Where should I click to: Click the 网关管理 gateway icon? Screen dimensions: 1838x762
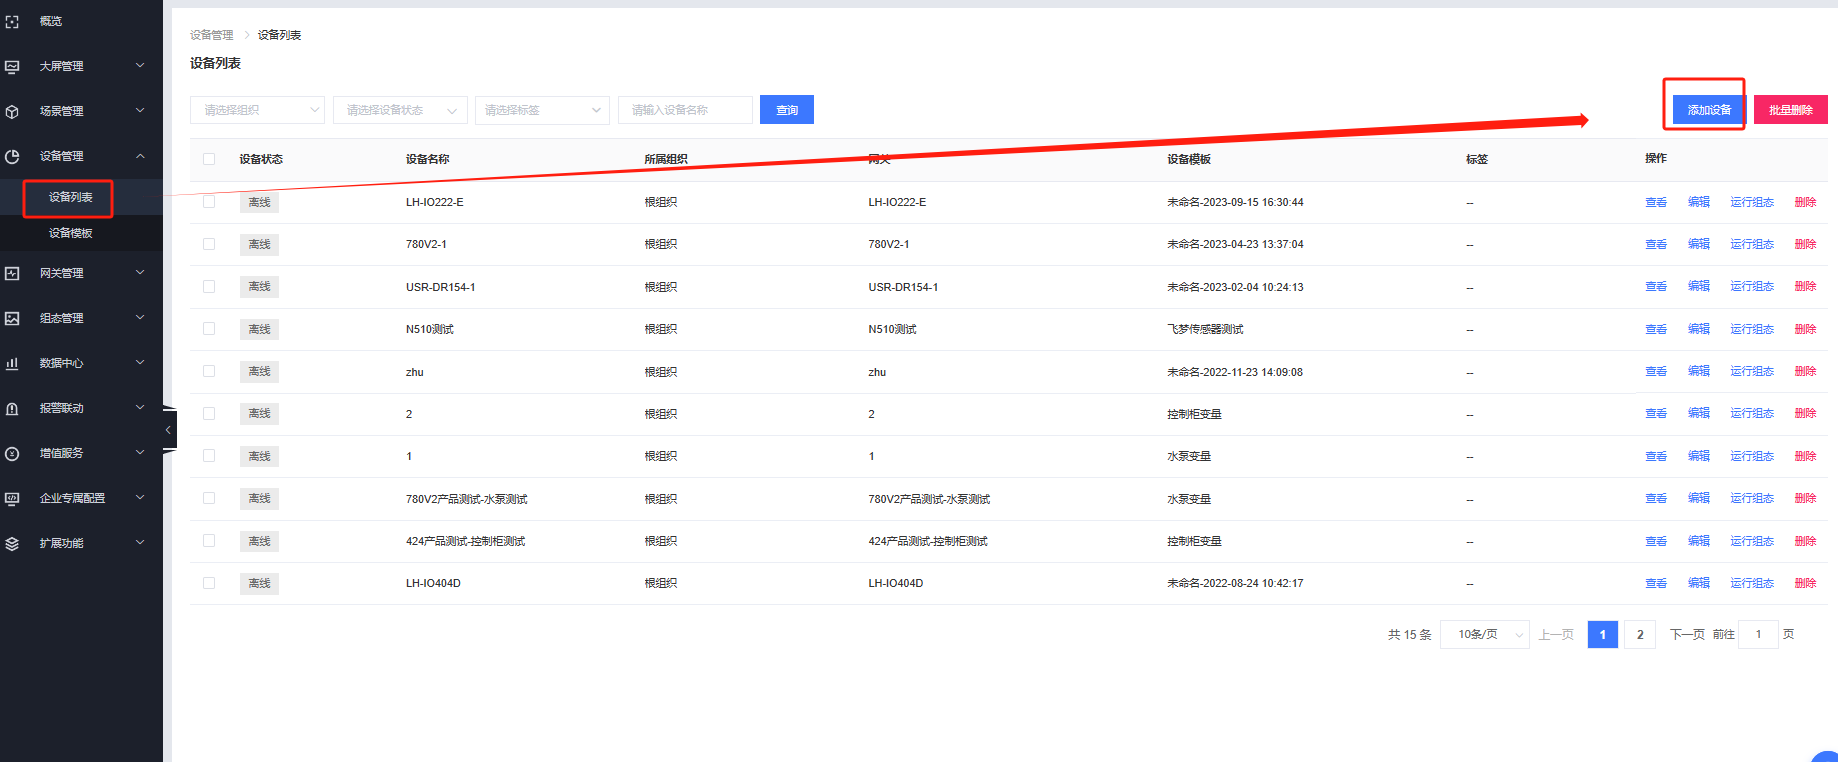(x=12, y=273)
